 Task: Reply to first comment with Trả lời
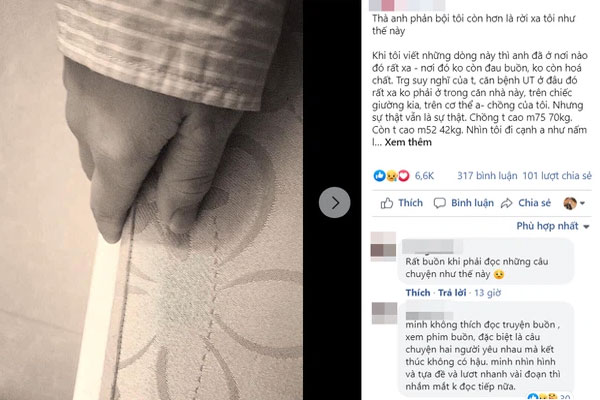452,293
